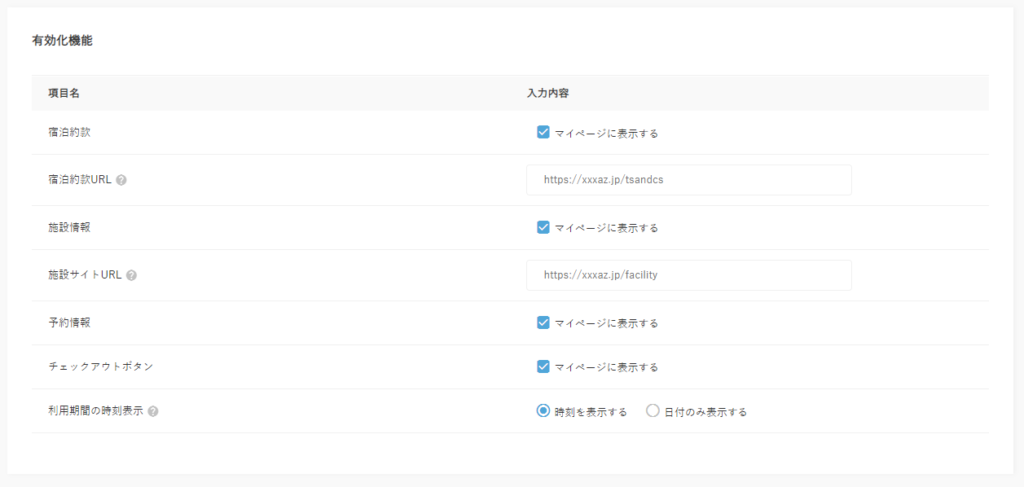Screen dimensions: 1024x487
Task: Click help icon beside 宿泊約款URL
Action: click(x=121, y=180)
